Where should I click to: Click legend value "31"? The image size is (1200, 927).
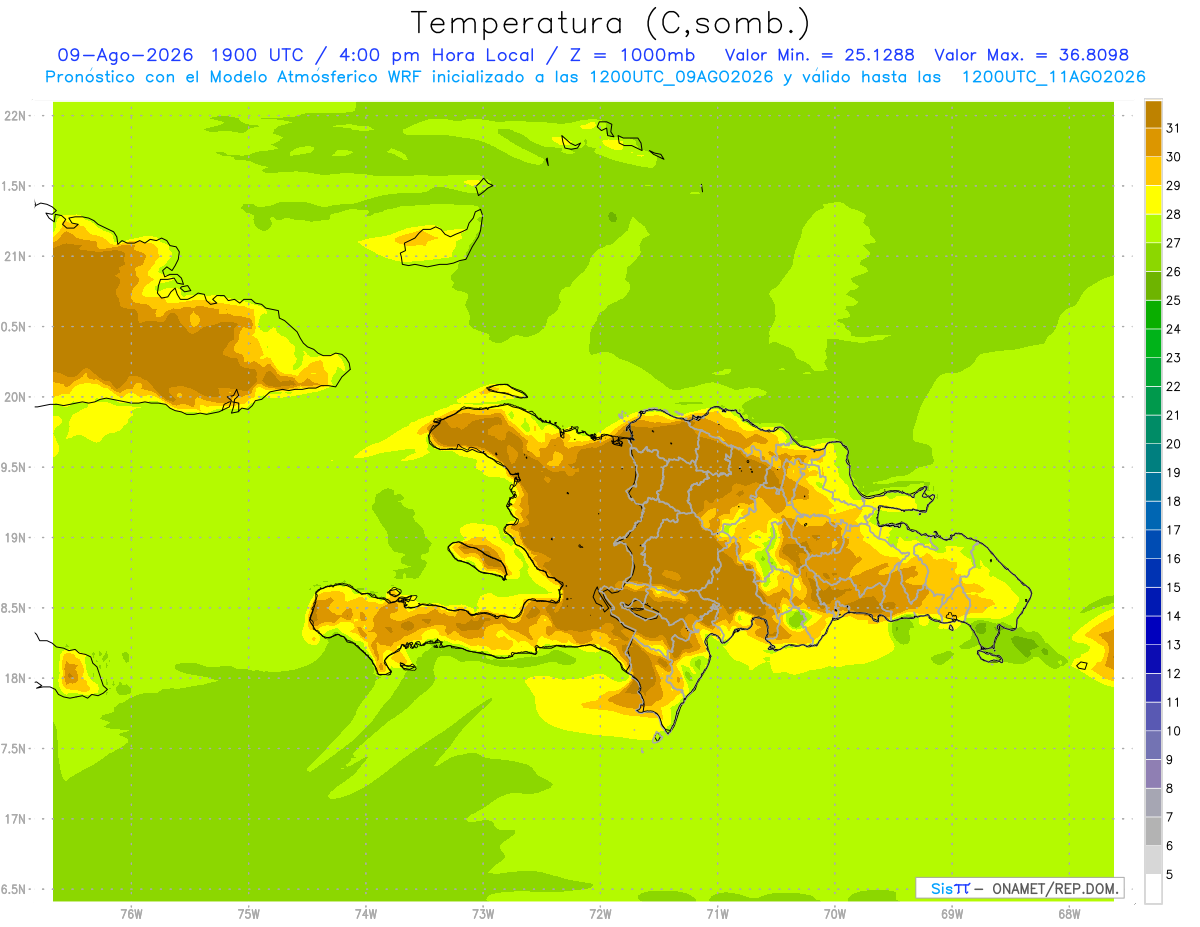point(1173,128)
